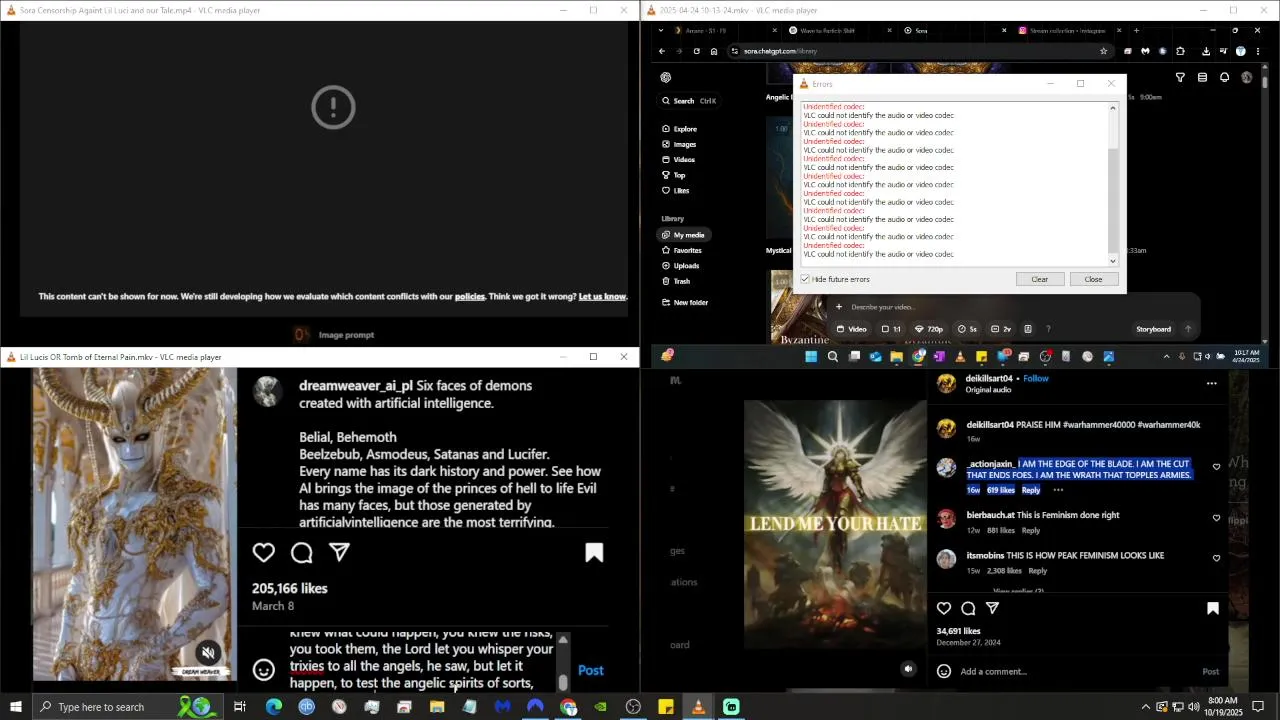
Task: Click share arrow on dreamweaver_ai_pl post
Action: coord(340,552)
